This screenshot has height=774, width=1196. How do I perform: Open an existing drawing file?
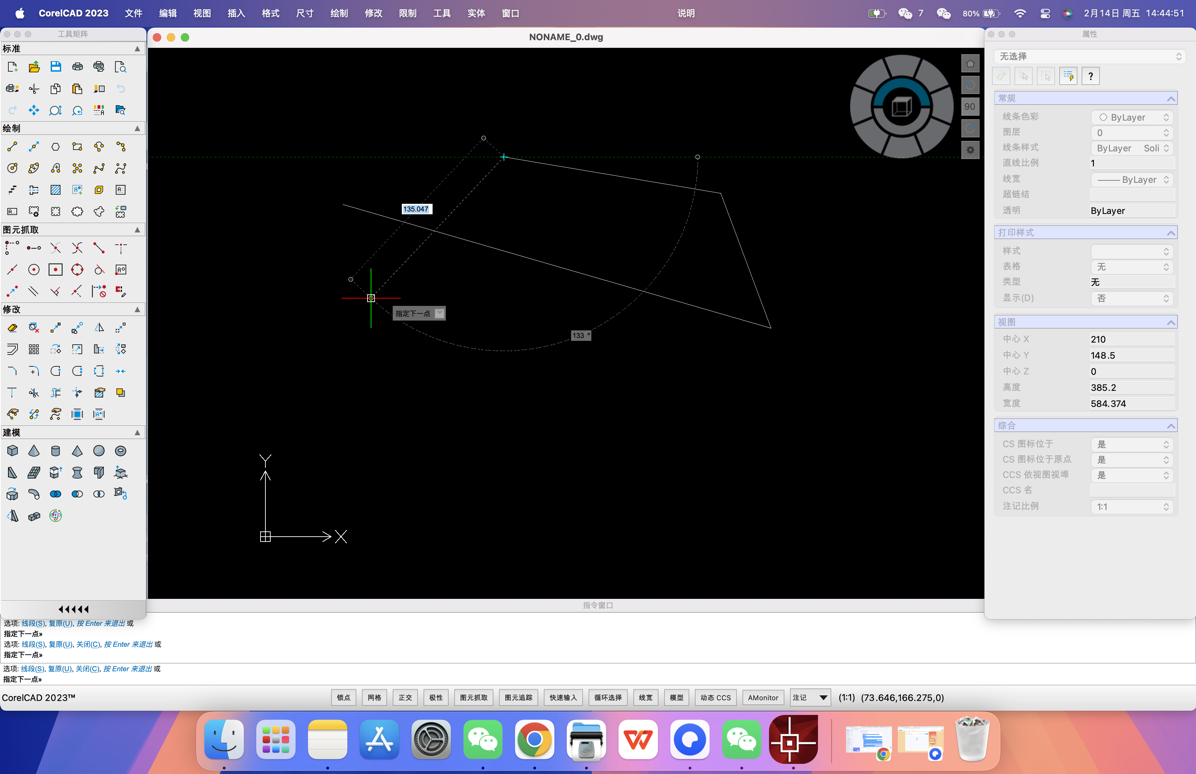point(34,67)
